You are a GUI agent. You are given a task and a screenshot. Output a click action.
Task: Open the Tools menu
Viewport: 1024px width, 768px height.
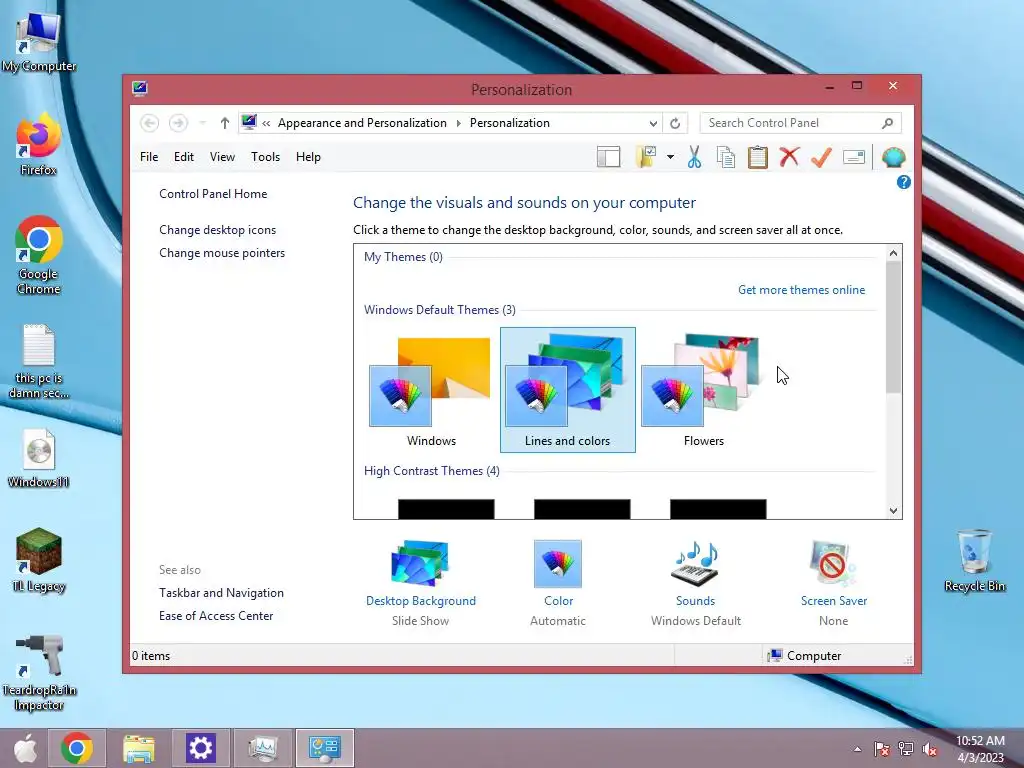tap(265, 157)
